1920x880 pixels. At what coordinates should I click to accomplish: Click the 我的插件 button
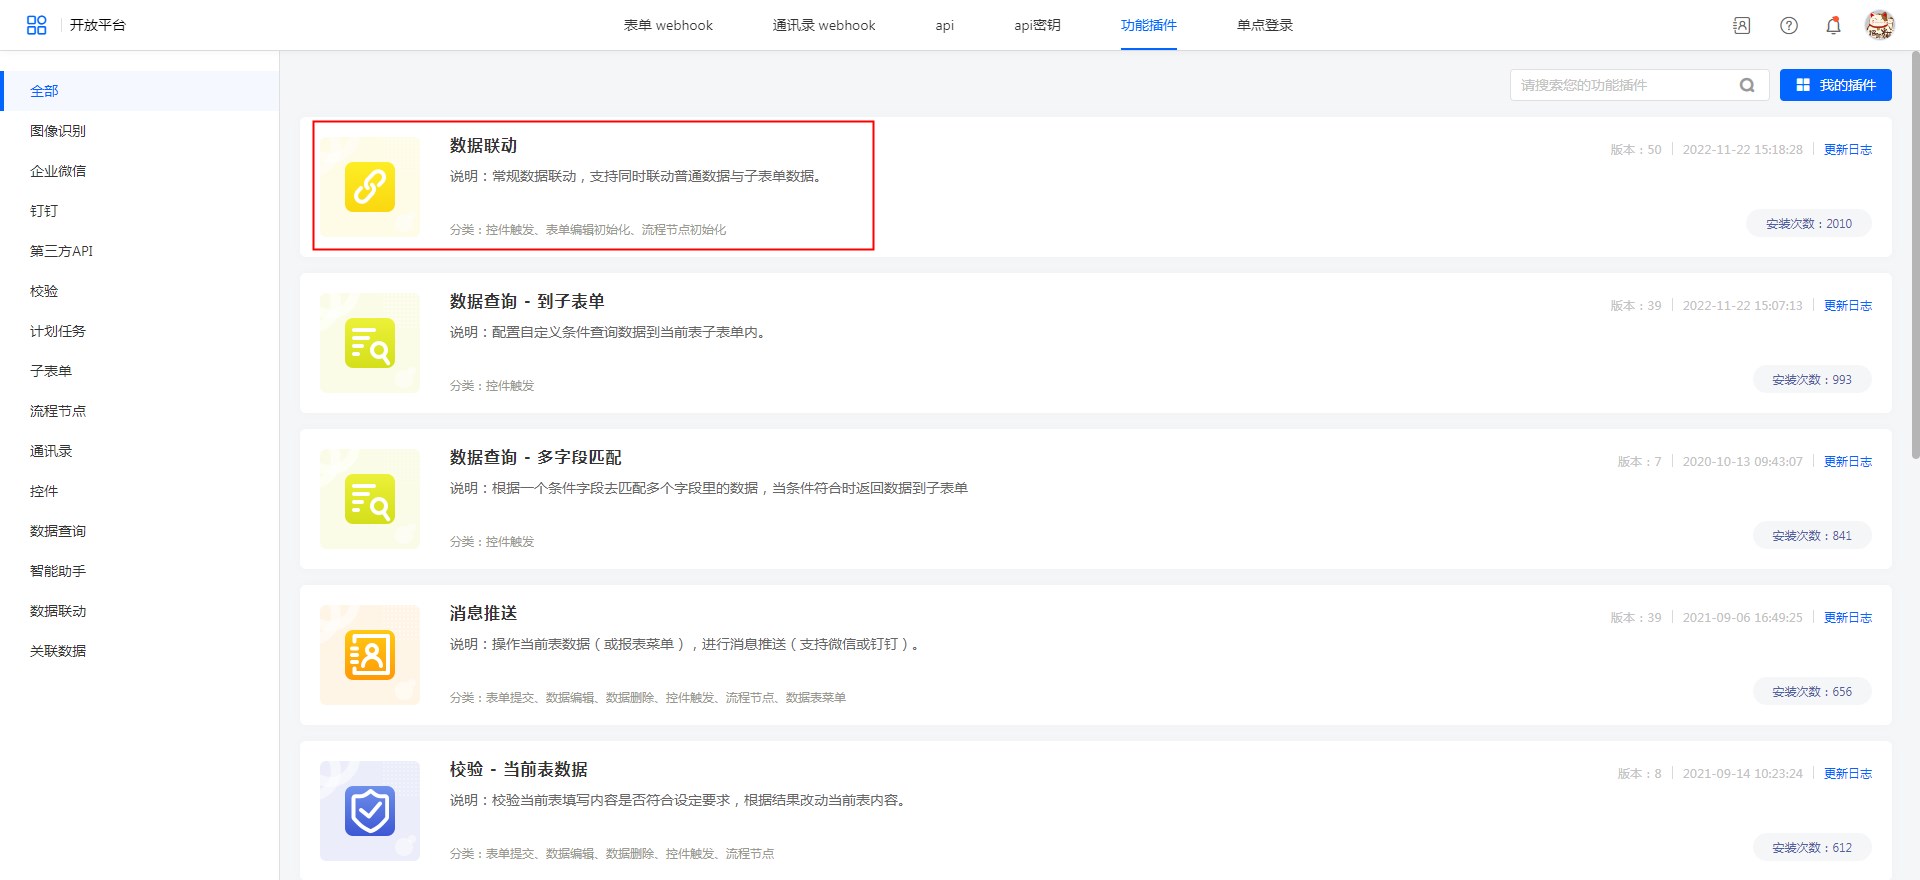tap(1835, 85)
